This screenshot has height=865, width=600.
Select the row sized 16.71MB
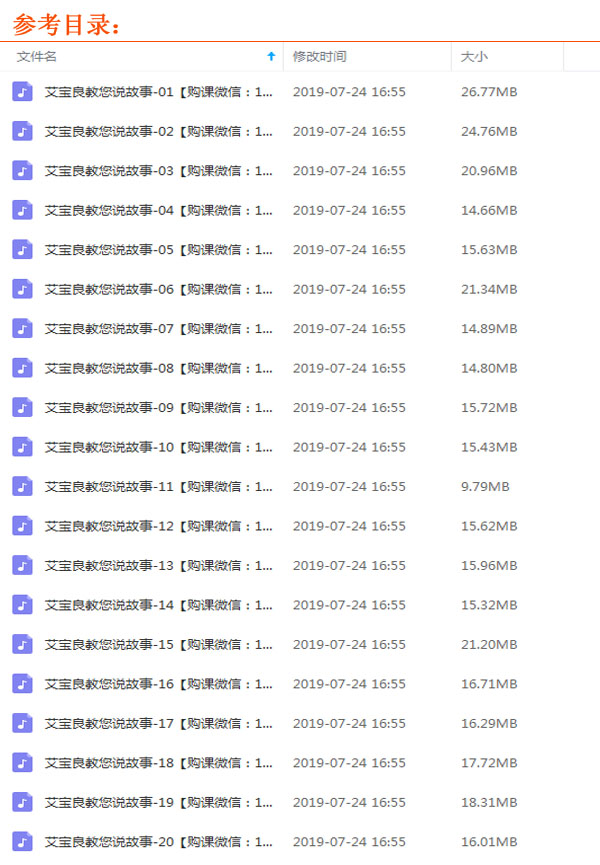point(300,684)
